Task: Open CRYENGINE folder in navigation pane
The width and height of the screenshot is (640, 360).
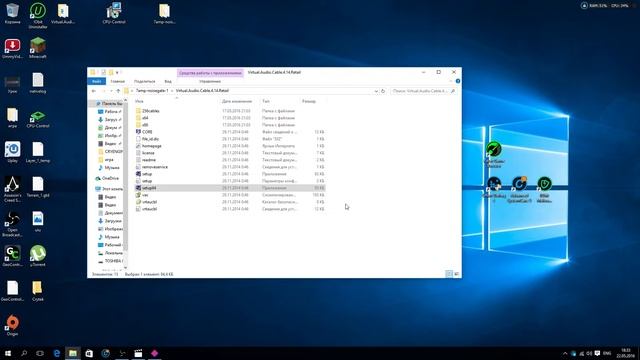Action: 111,151
